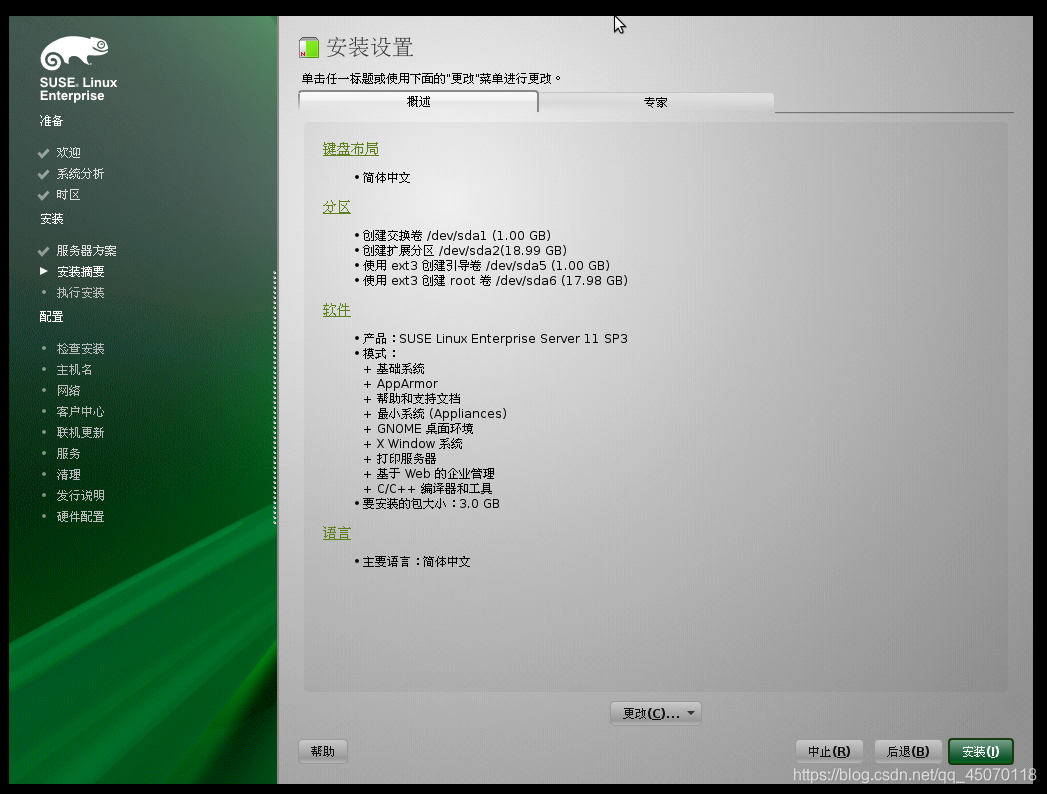Go back with the 后退(B) button
Screen dimensions: 1047x794
(x=907, y=751)
